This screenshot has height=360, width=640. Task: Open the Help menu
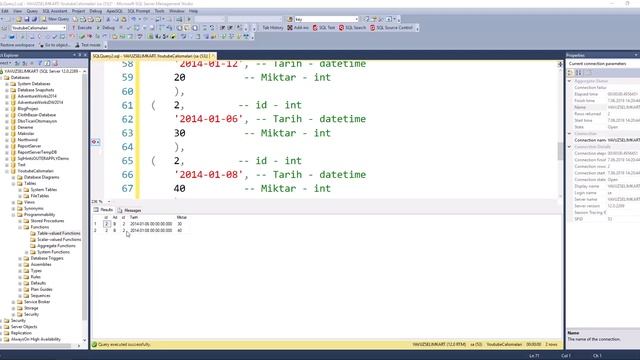point(193,11)
